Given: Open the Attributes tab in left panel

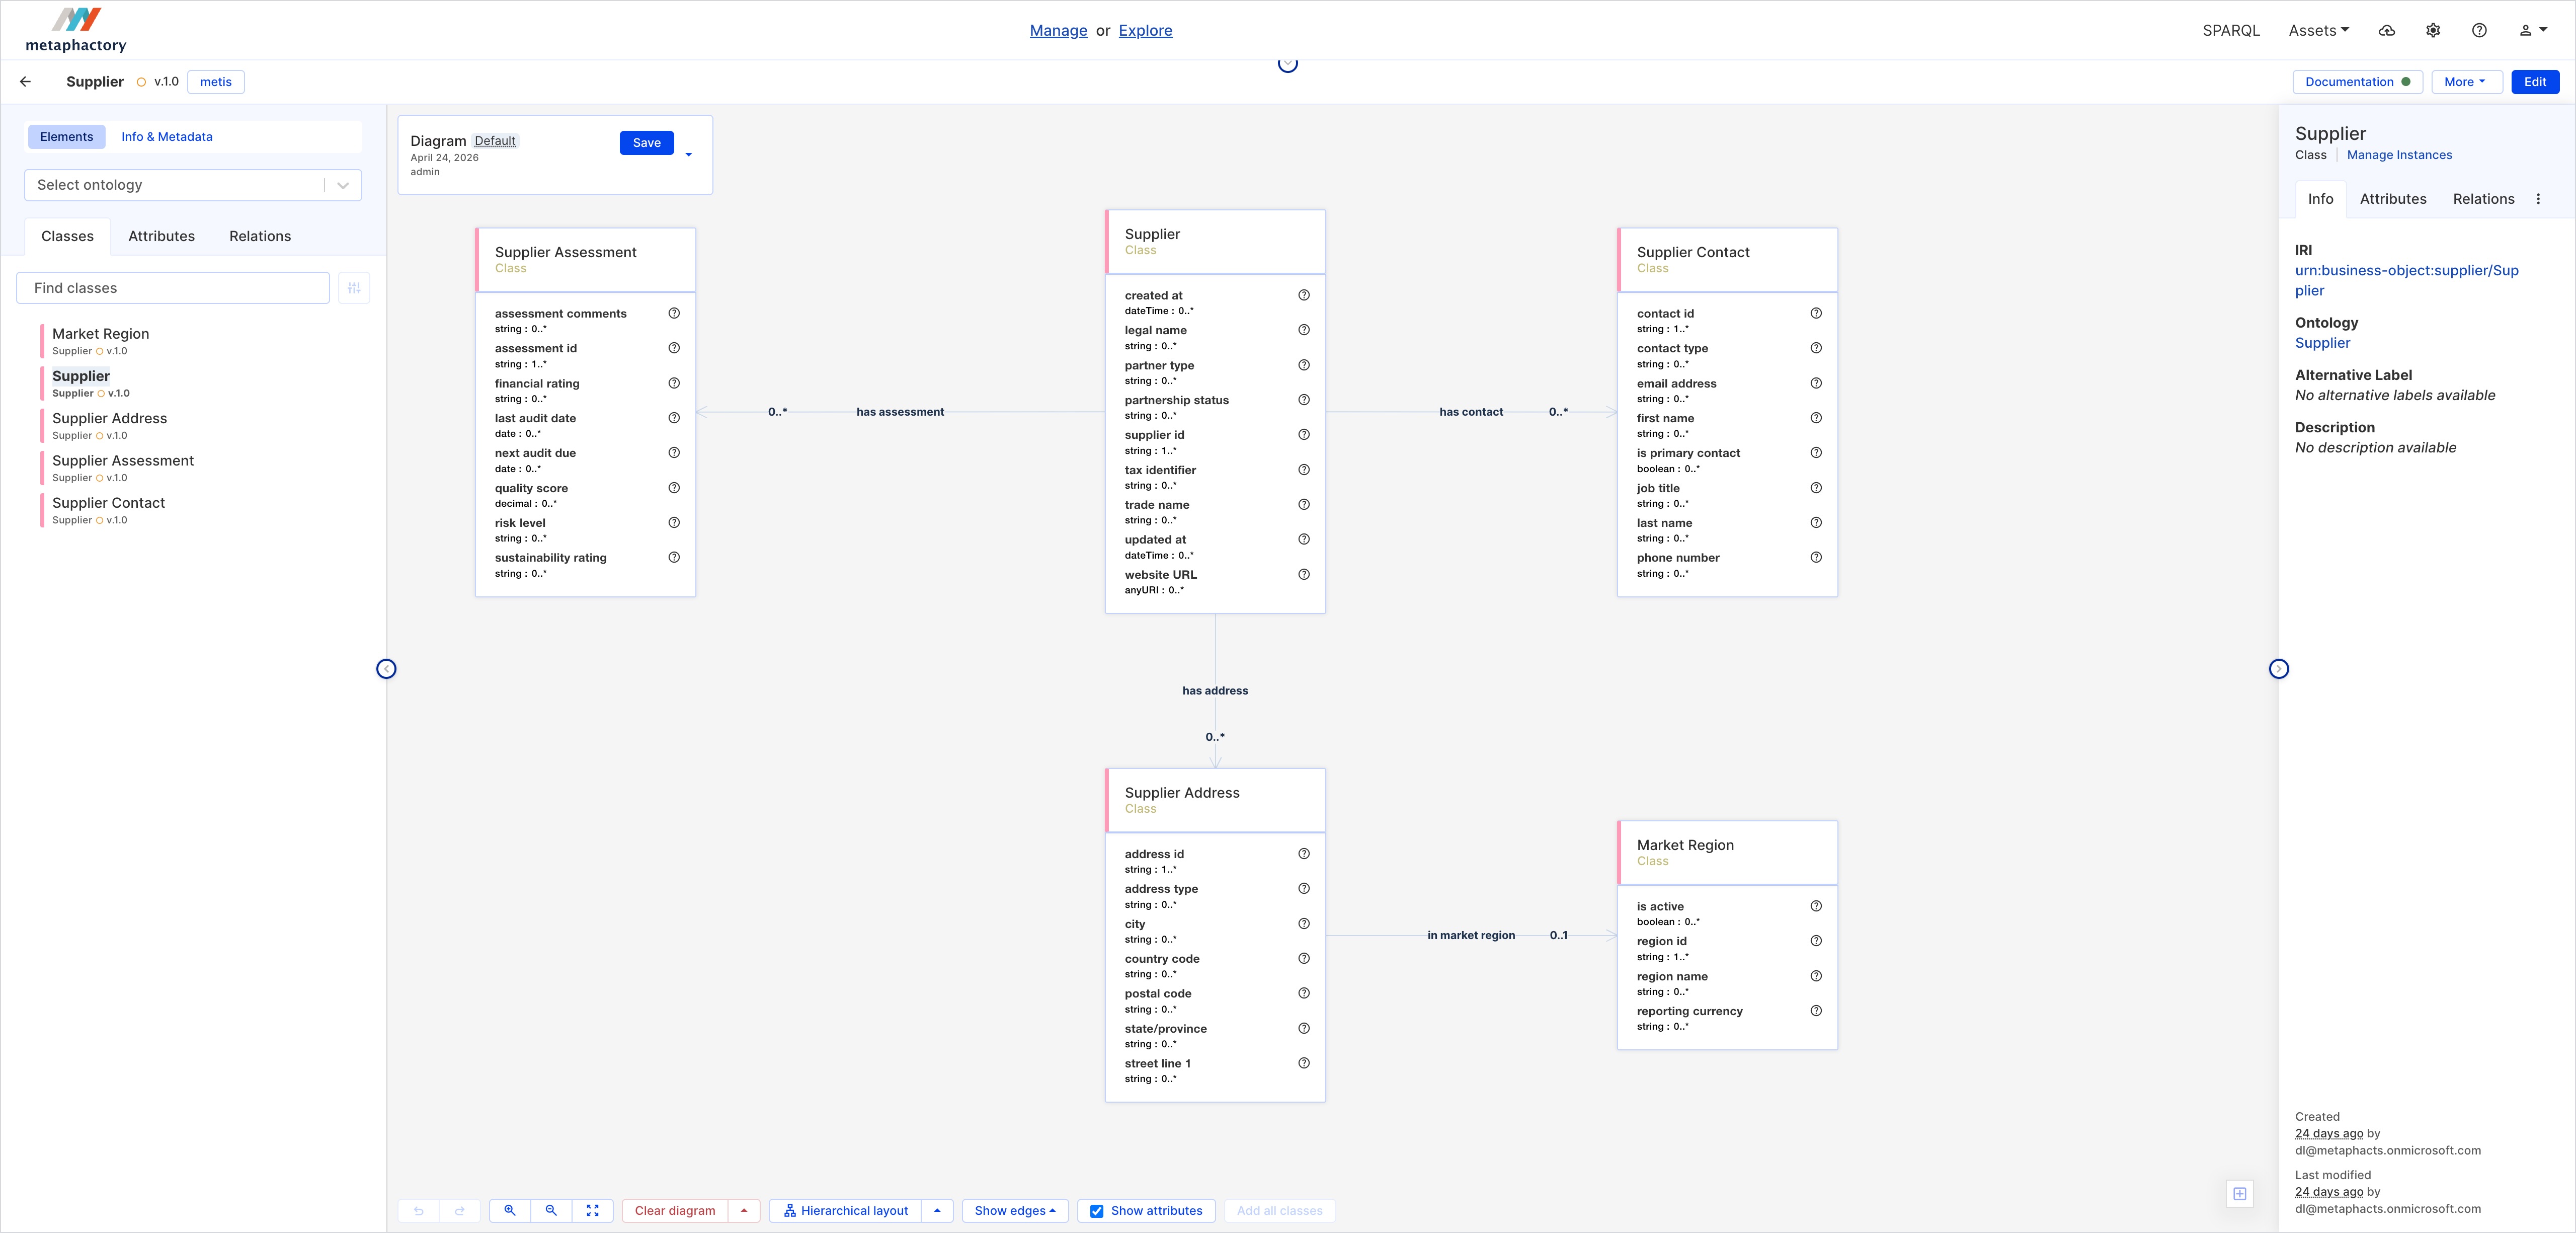Looking at the screenshot, I should click(x=161, y=236).
